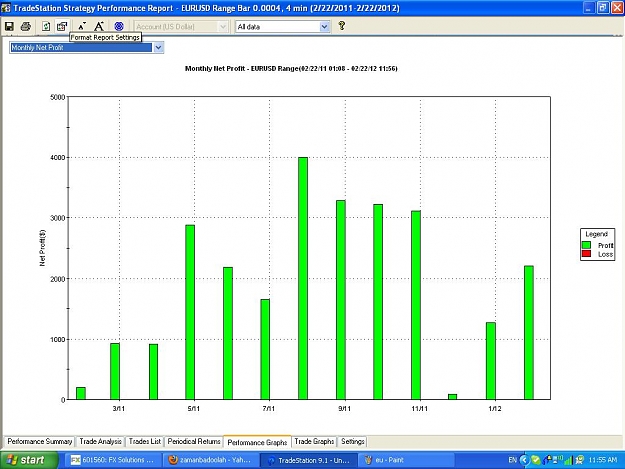This screenshot has width=625, height=469.
Task: Click the 5/11 x-axis label
Action: (194, 409)
